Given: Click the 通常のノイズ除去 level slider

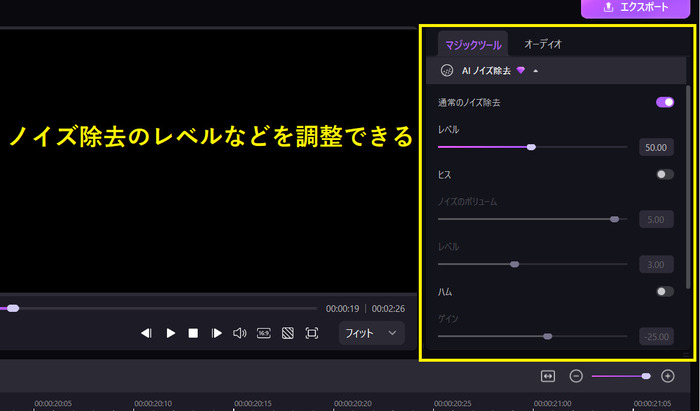Looking at the screenshot, I should click(533, 147).
